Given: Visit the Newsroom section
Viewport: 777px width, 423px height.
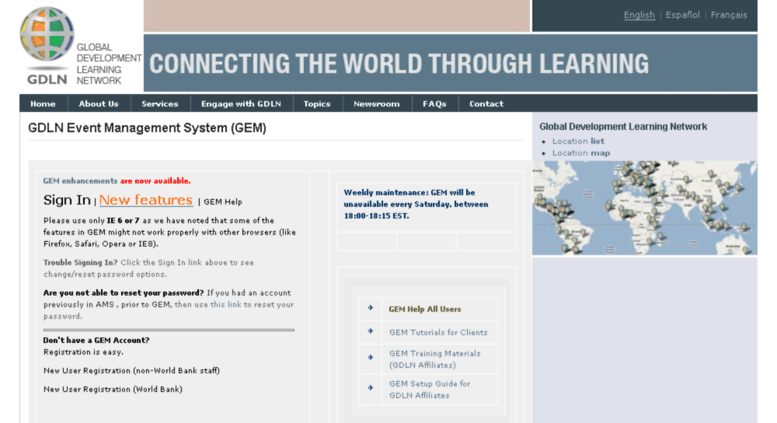Looking at the screenshot, I should 376,104.
